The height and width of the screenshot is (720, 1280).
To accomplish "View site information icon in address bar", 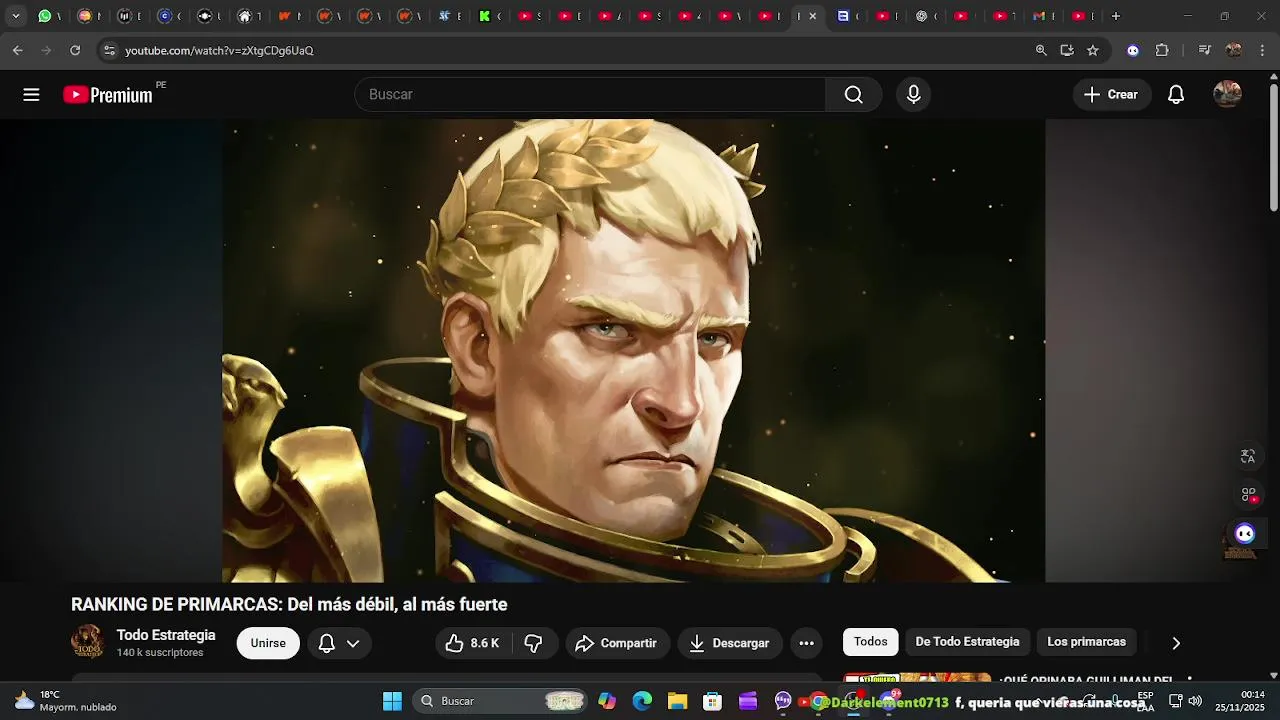I will 110,50.
